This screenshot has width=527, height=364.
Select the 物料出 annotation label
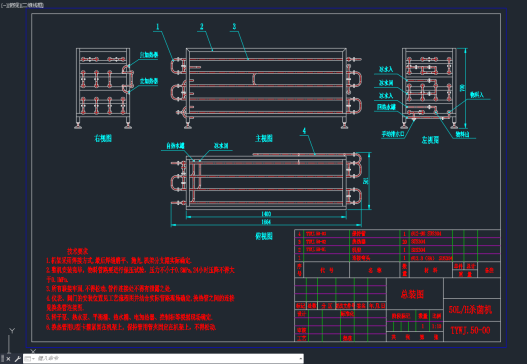(x=462, y=134)
